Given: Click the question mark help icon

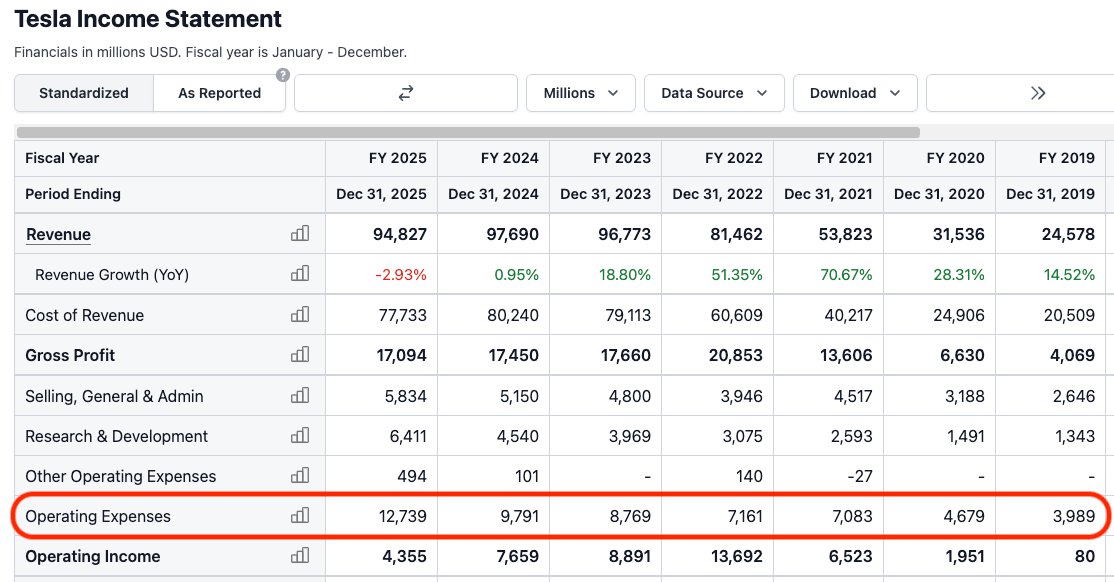Looking at the screenshot, I should [x=283, y=75].
